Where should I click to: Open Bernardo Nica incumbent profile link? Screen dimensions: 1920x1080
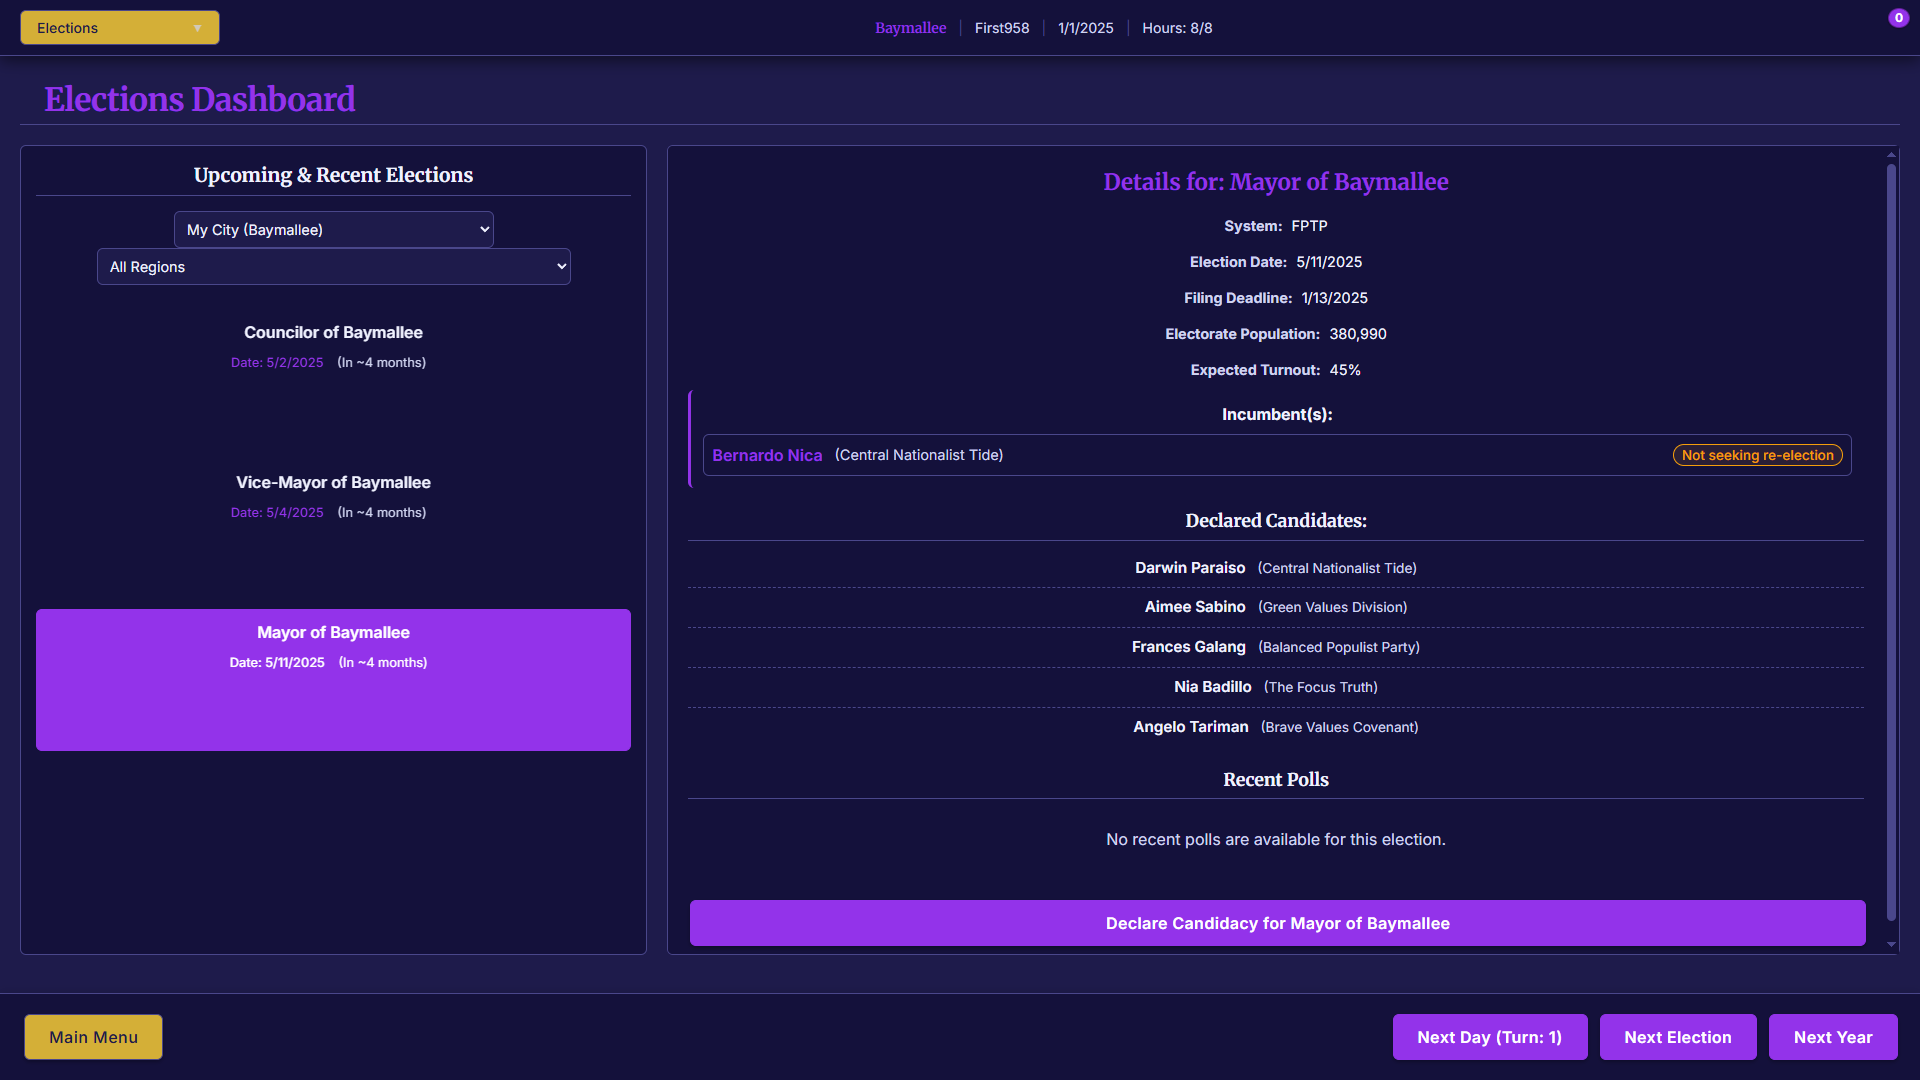pyautogui.click(x=767, y=455)
